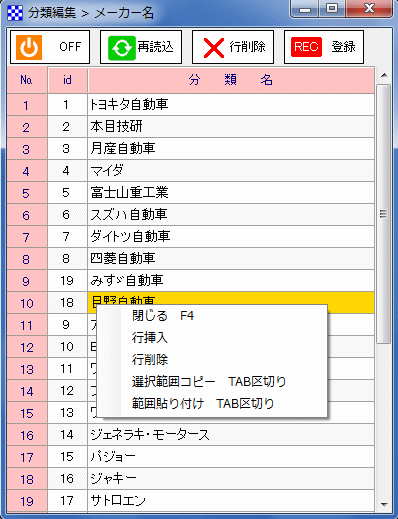Screen dimensions: 398x519
Task: Click the orange power OFF icon
Action: pyautogui.click(x=29, y=47)
